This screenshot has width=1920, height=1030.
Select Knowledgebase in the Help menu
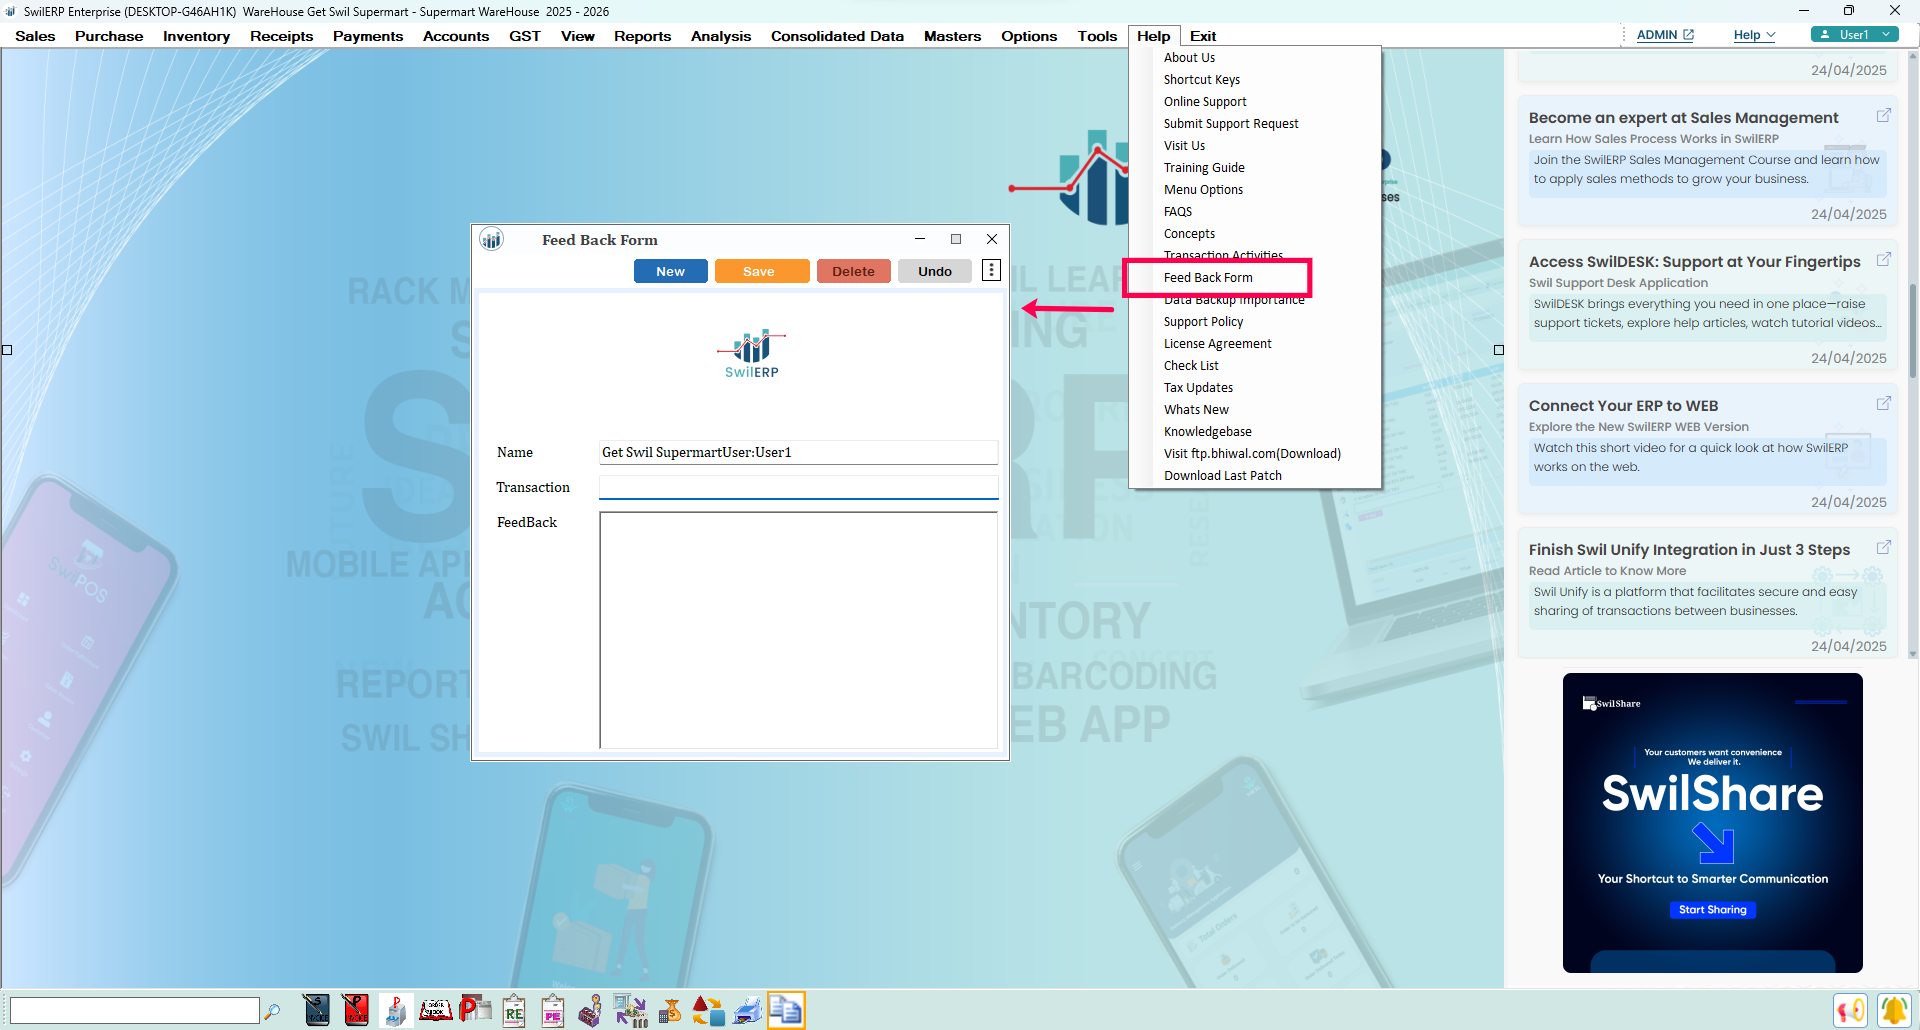(1207, 432)
